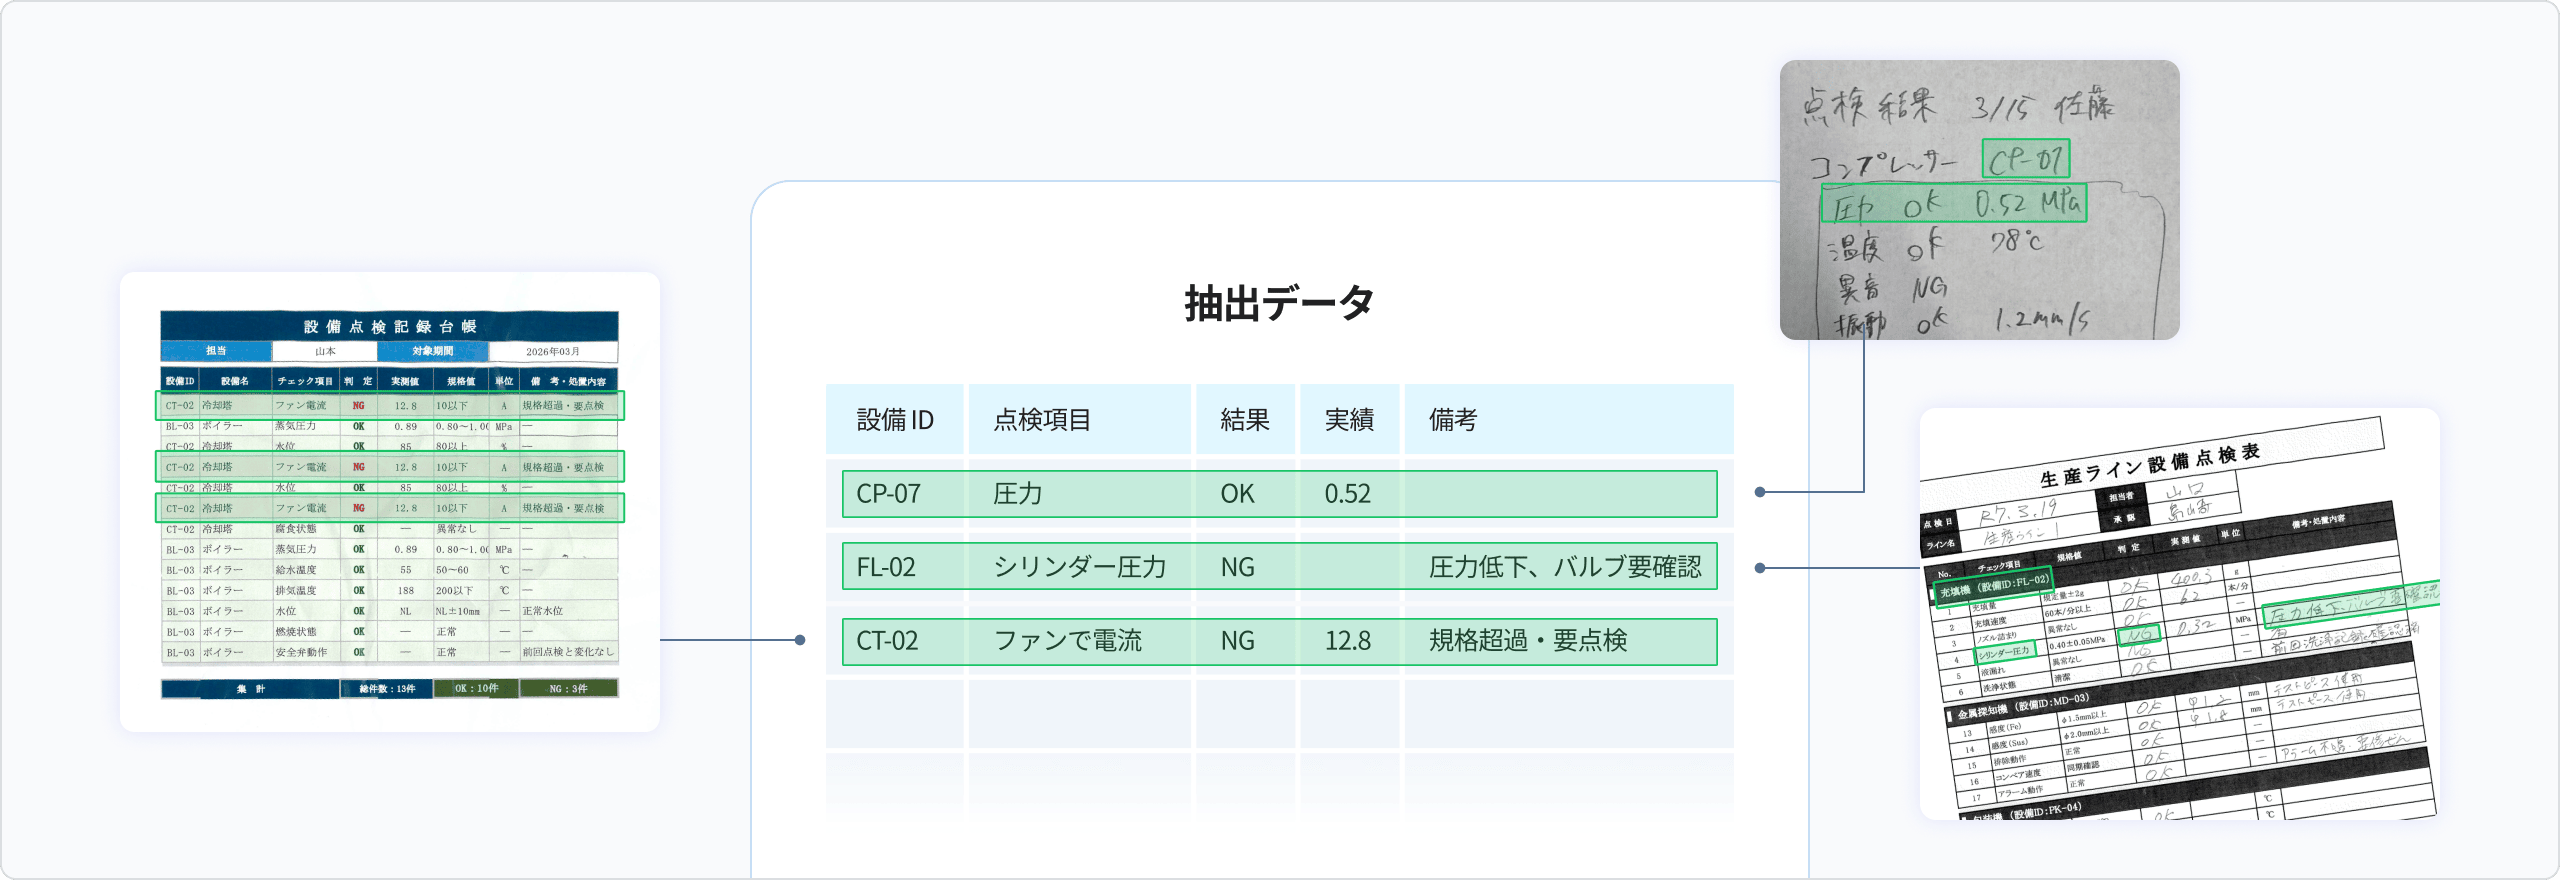This screenshot has width=2560, height=880.
Task: Select the 備考 column header
Action: coord(1452,420)
